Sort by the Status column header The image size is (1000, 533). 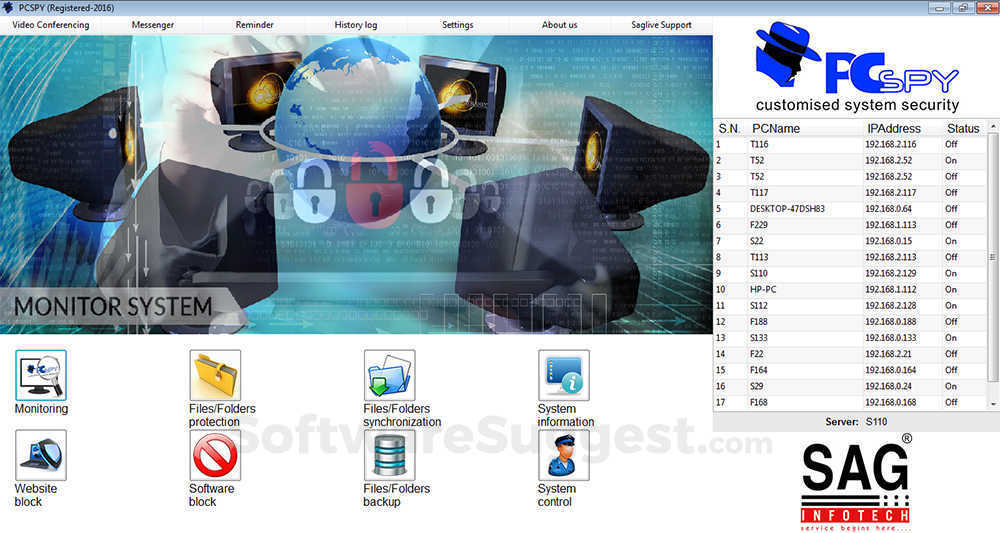(964, 128)
